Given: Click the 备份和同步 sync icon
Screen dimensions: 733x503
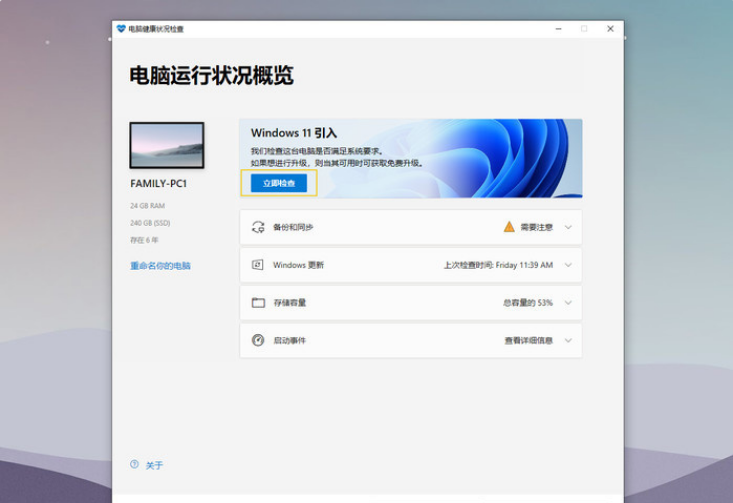Looking at the screenshot, I should (258, 227).
